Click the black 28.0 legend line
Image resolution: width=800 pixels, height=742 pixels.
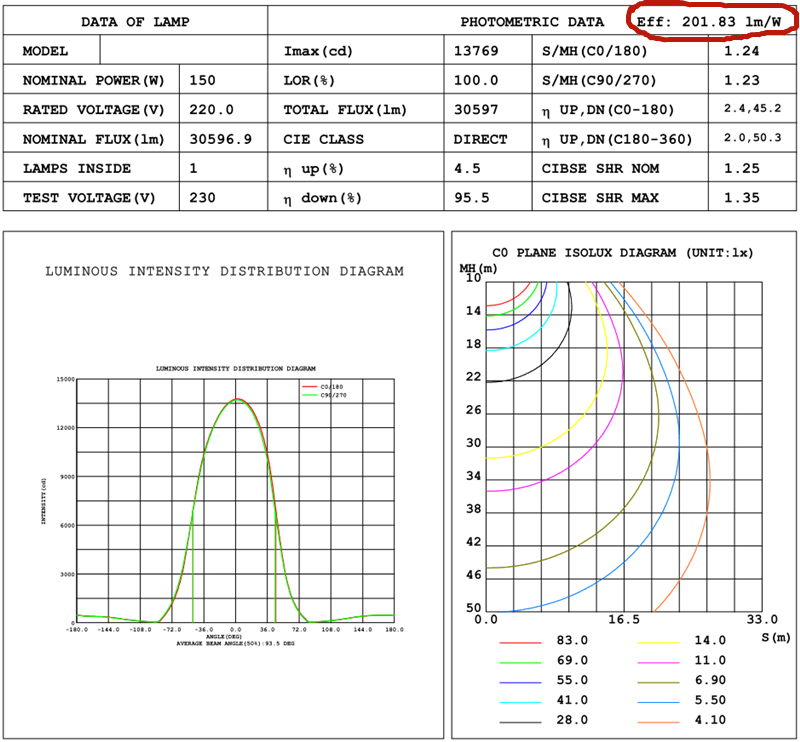click(520, 721)
